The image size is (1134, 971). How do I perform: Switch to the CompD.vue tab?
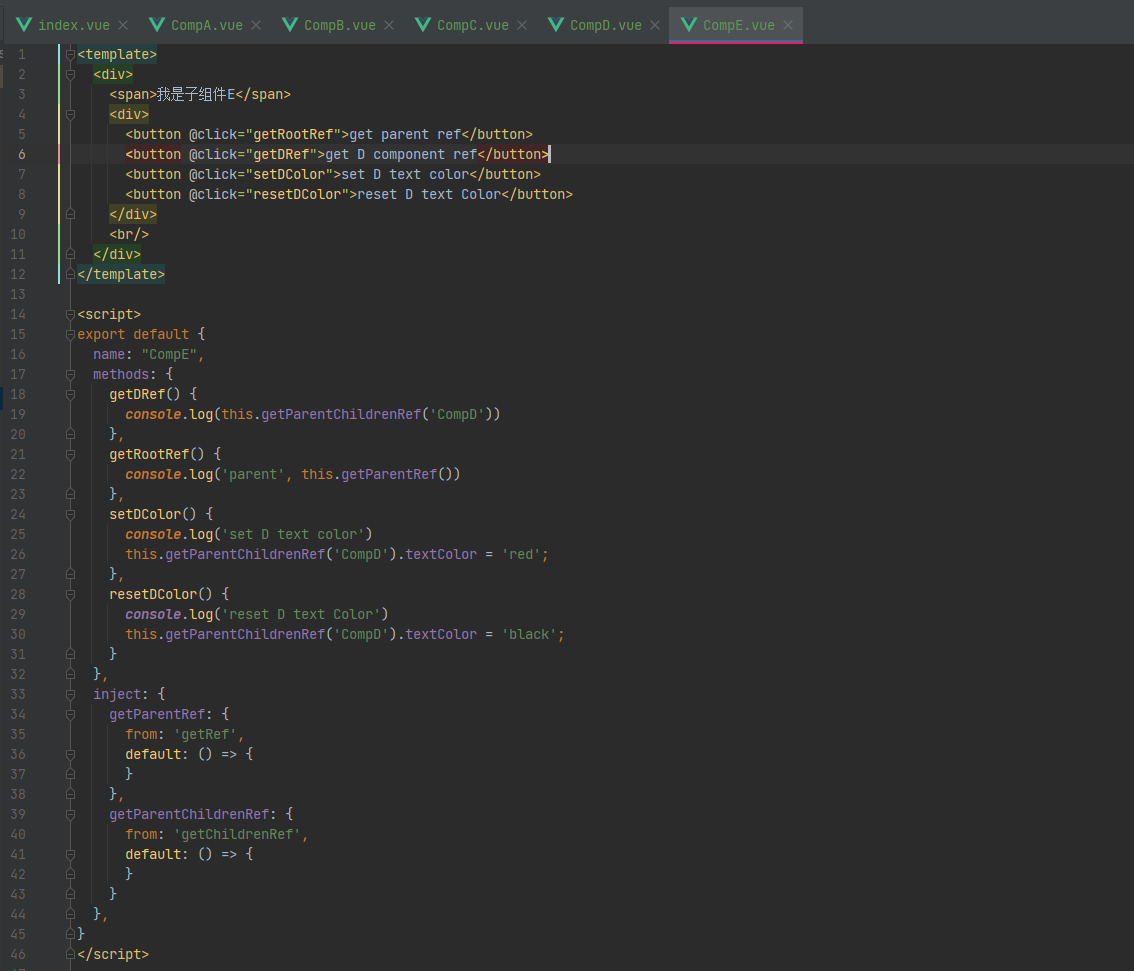pyautogui.click(x=605, y=25)
